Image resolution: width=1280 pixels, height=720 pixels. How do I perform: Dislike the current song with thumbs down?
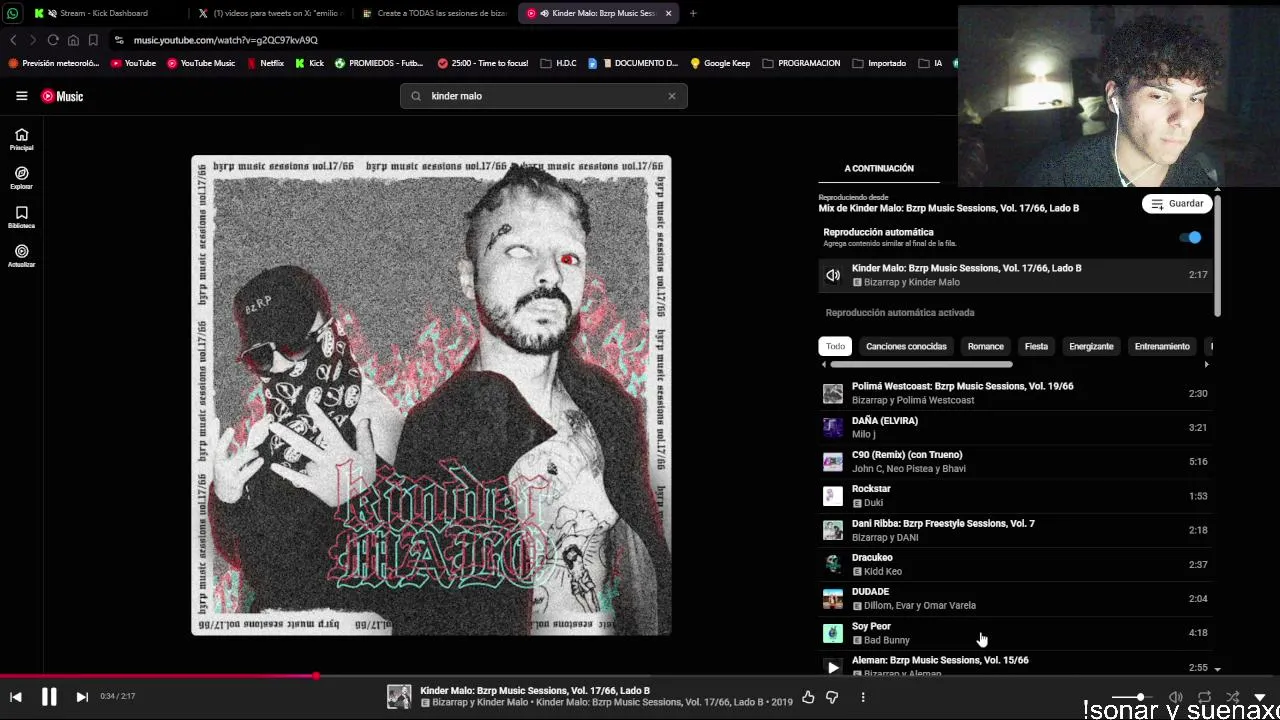(832, 697)
